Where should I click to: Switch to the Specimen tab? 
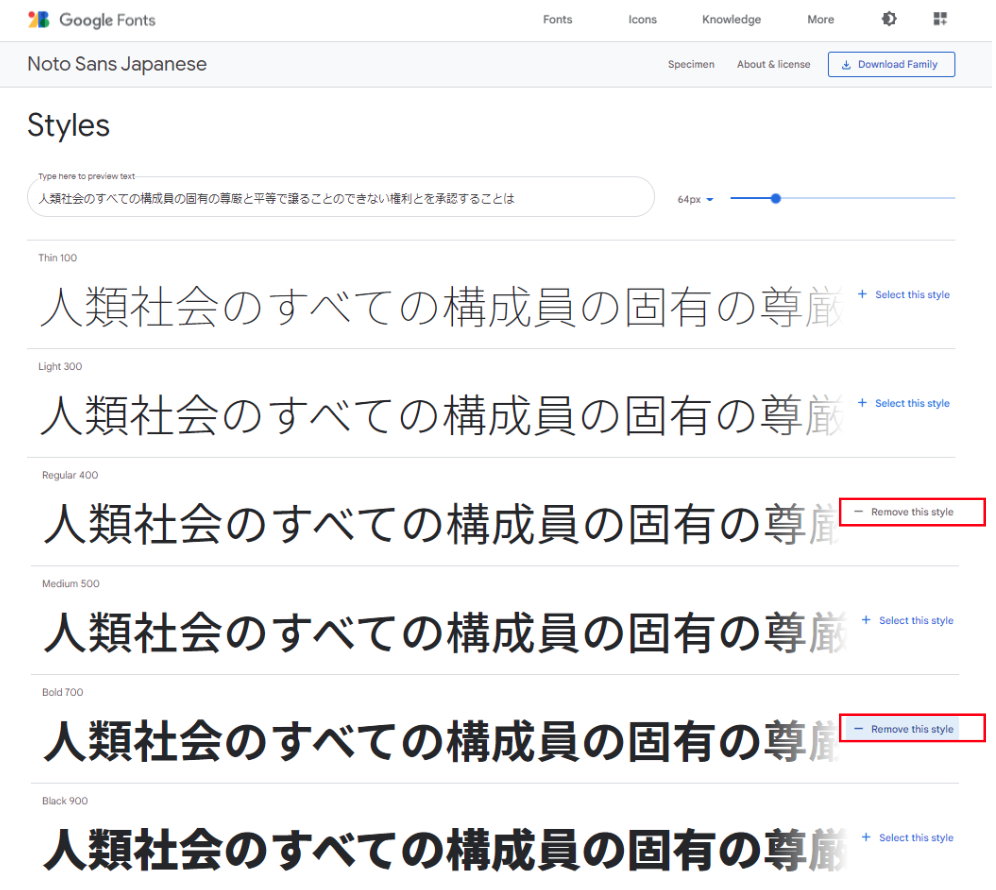tap(691, 65)
